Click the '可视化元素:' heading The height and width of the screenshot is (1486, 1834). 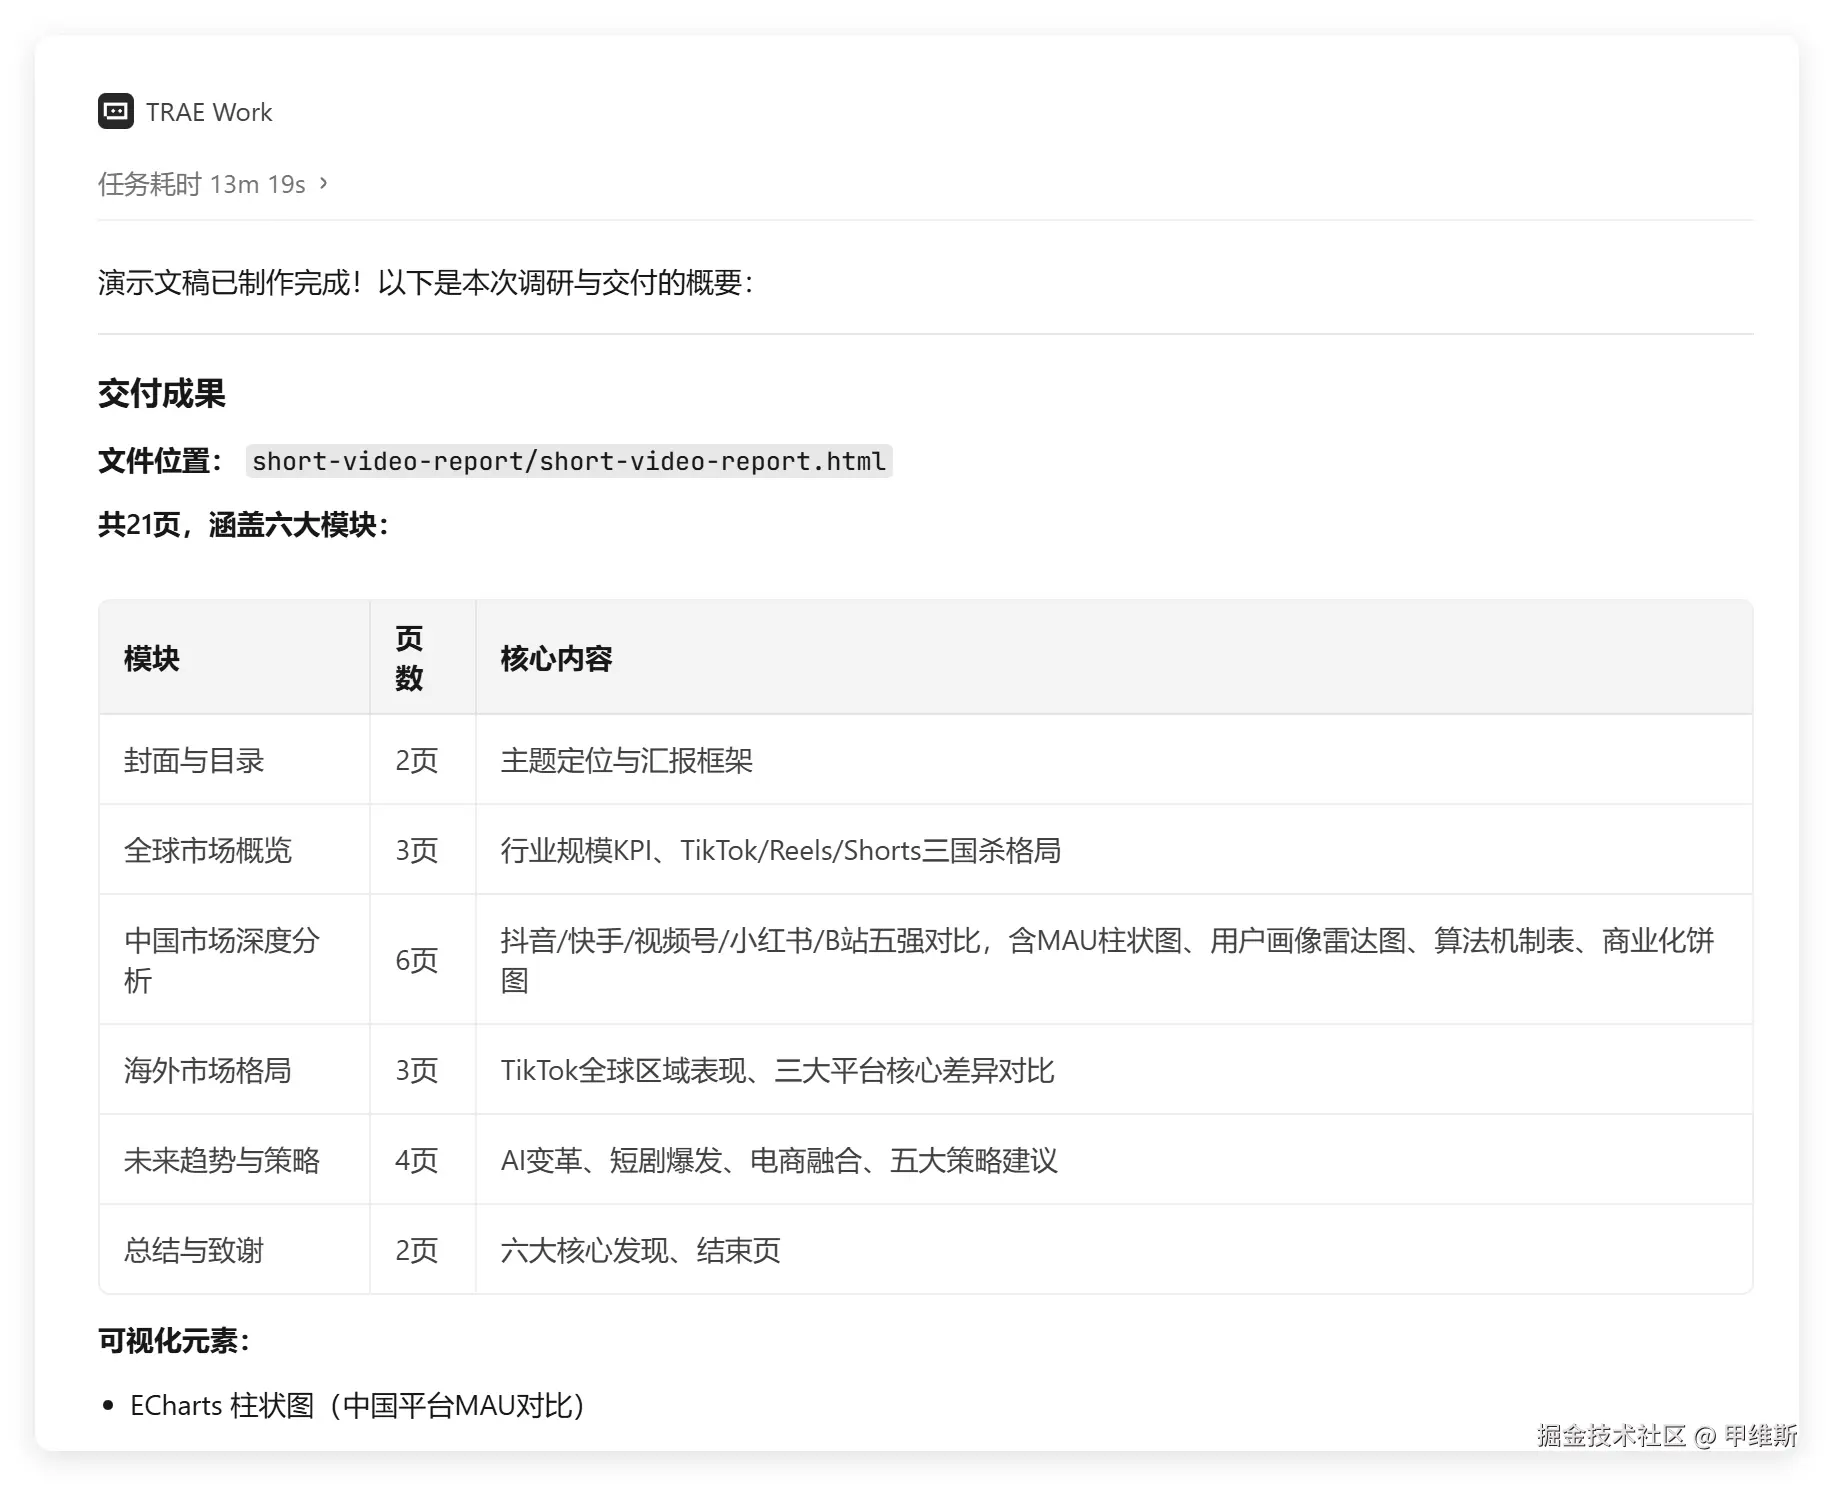click(x=174, y=1340)
